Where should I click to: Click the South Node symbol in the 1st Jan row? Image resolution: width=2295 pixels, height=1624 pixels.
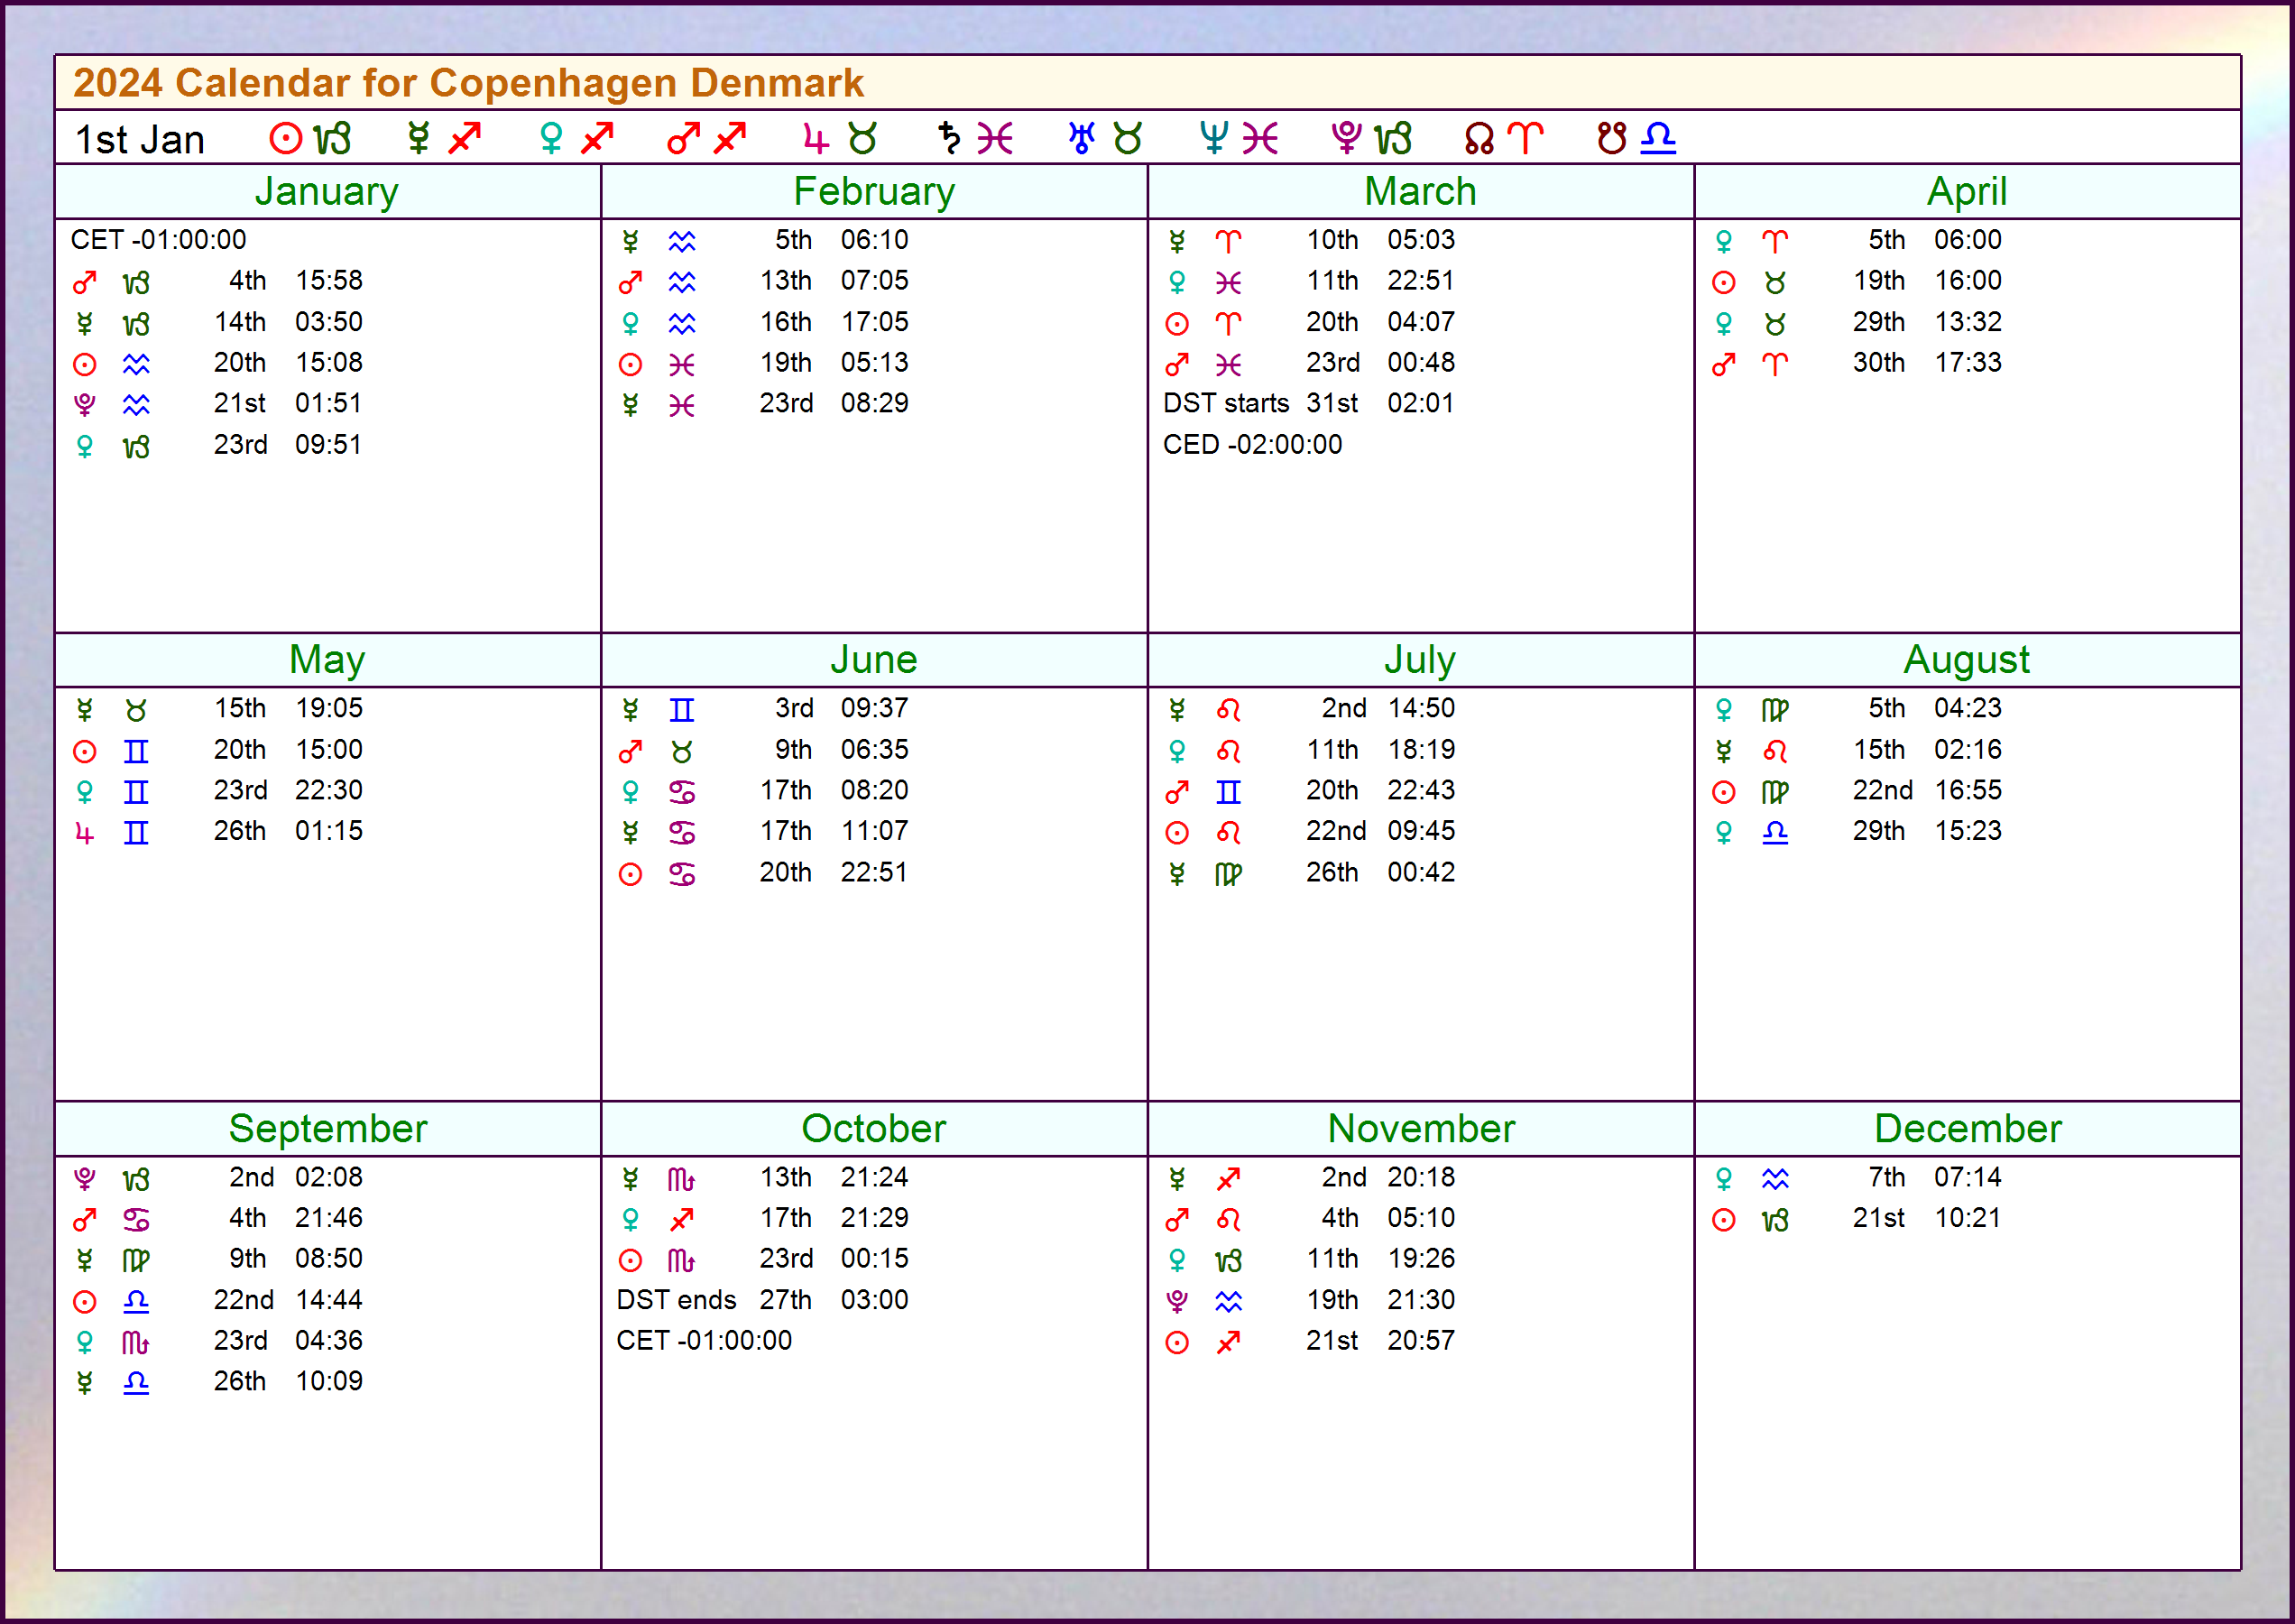1612,138
